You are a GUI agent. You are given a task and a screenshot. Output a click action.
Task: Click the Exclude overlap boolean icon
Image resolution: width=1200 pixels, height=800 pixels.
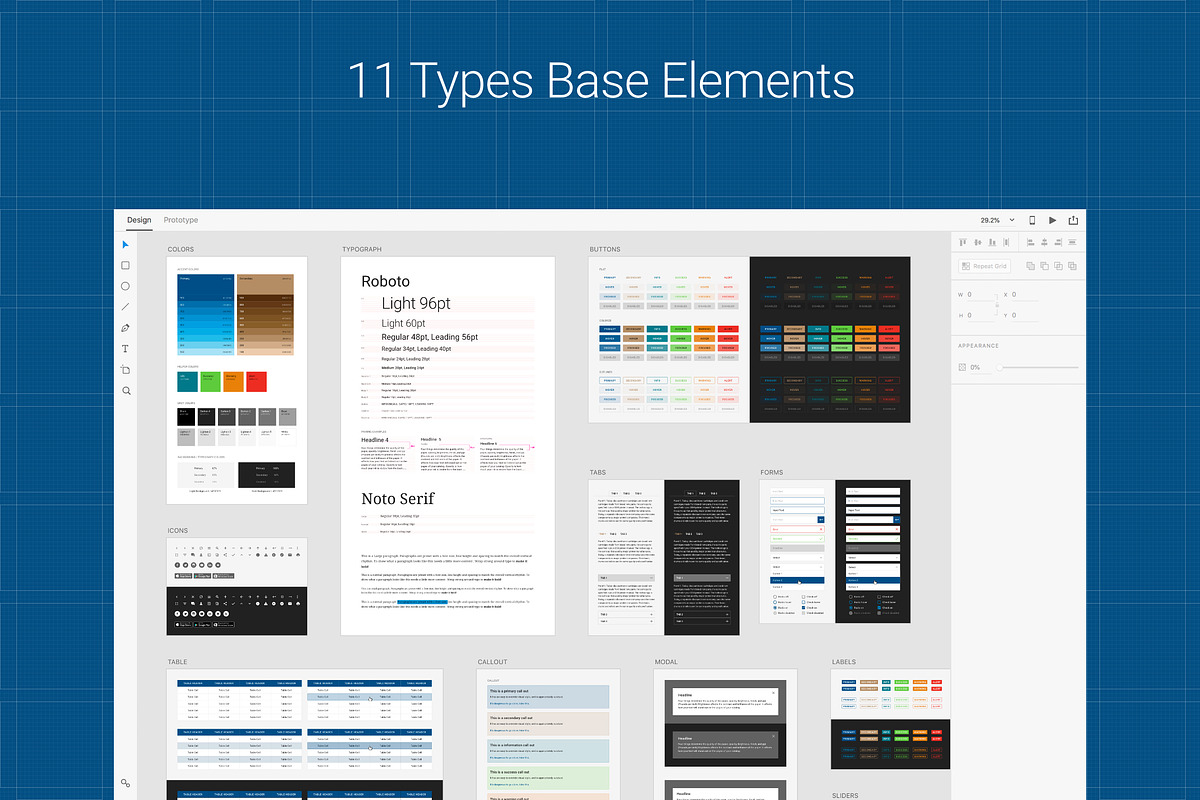(1072, 266)
